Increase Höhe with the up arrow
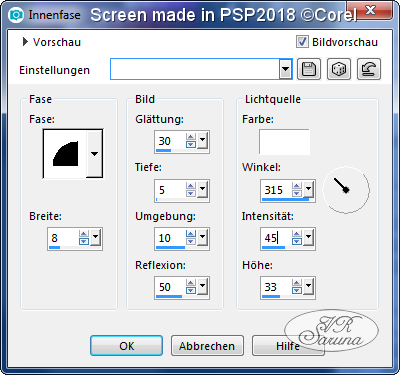Viewport: 400px width, 375px height. (297, 283)
